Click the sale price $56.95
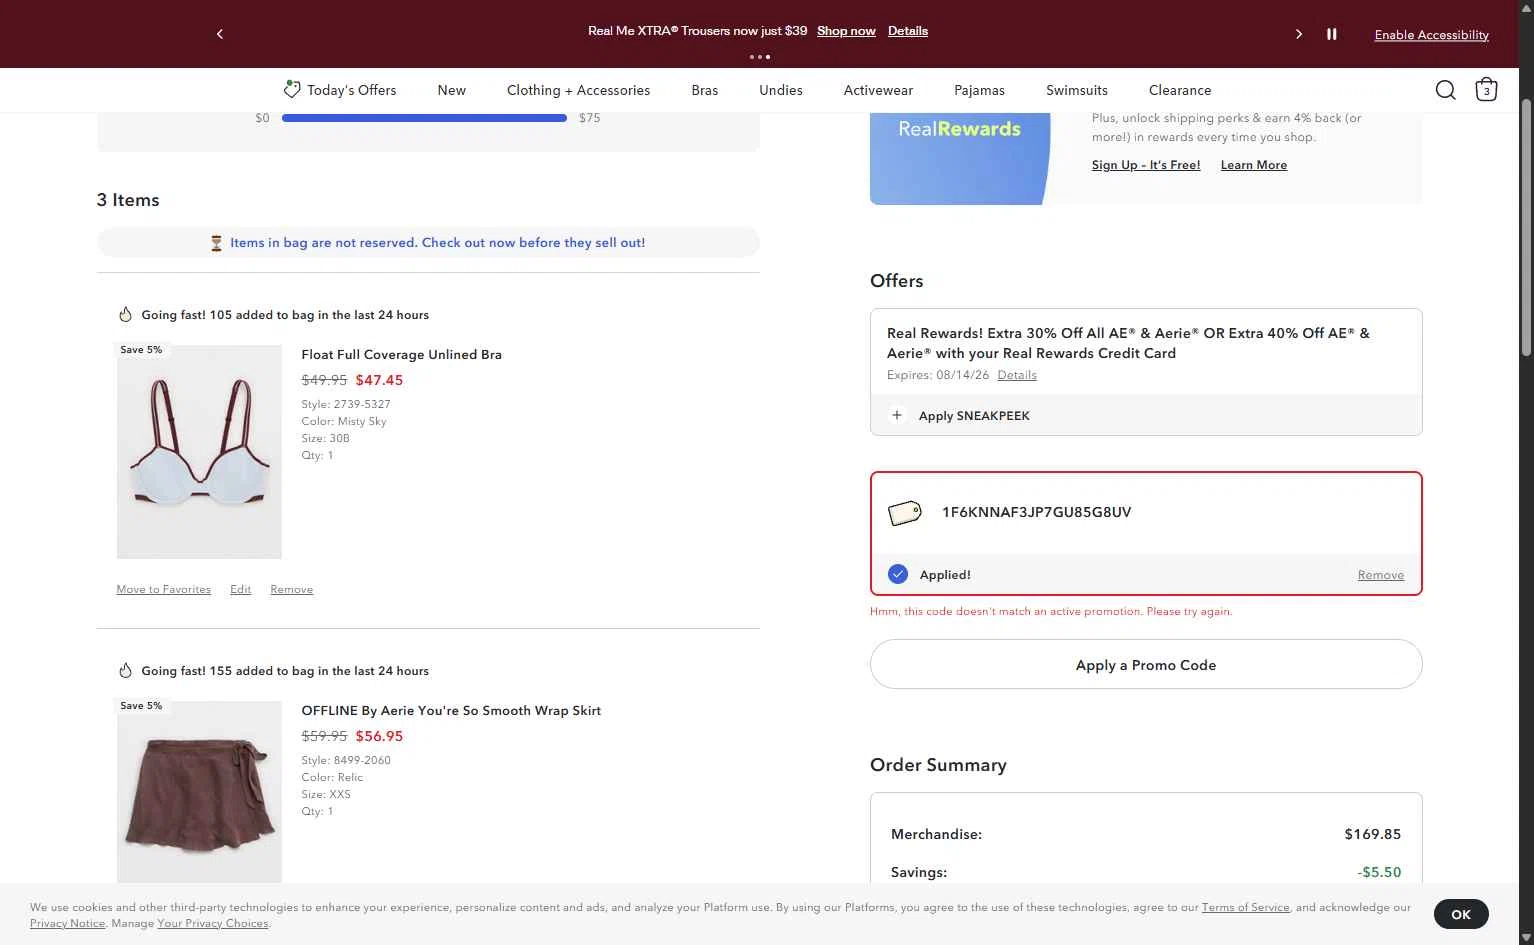 click(379, 736)
